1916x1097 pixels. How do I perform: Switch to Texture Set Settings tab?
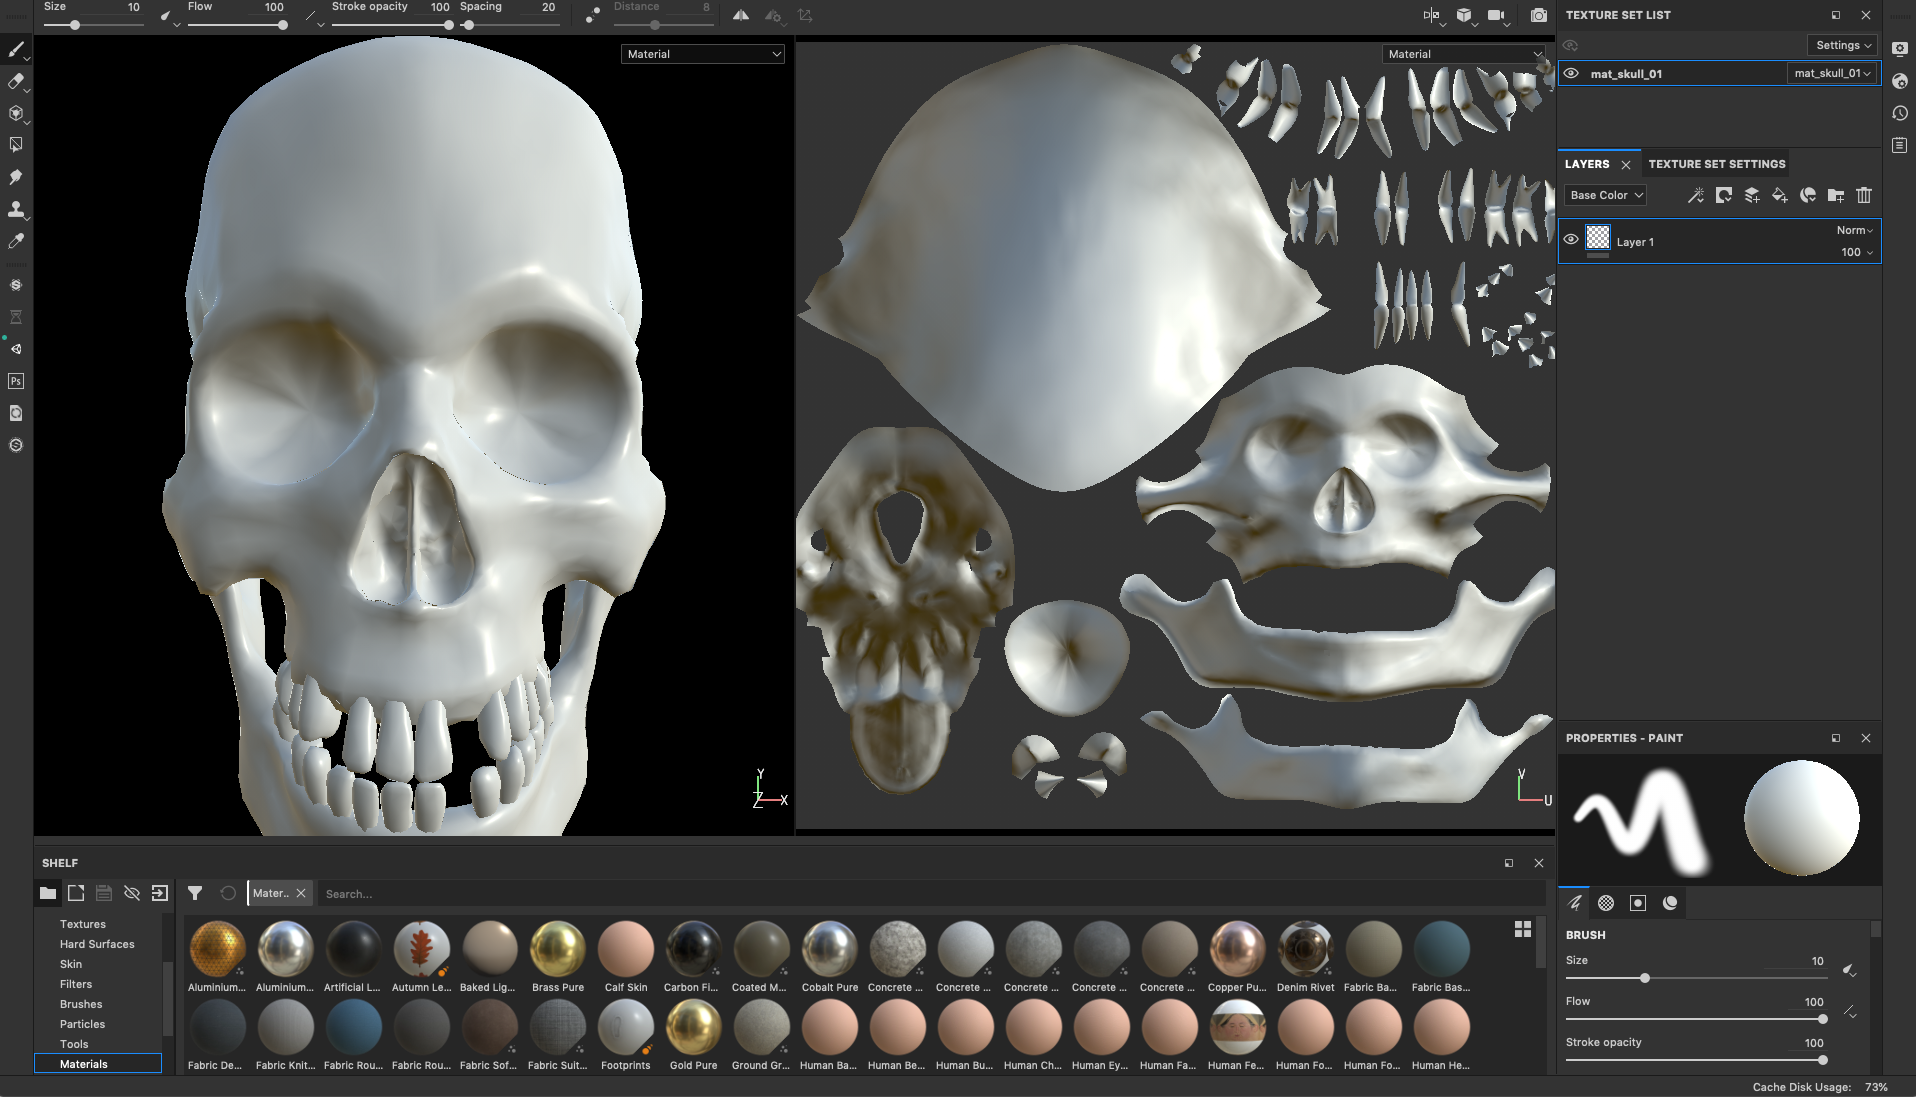point(1717,164)
